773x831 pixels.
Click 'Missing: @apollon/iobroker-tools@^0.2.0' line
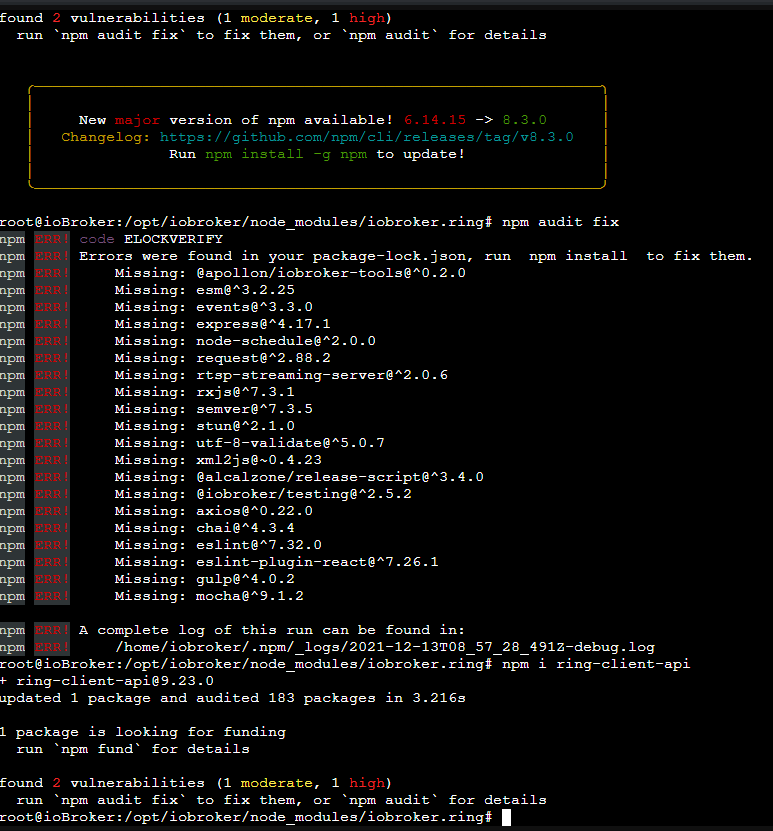pyautogui.click(x=290, y=273)
